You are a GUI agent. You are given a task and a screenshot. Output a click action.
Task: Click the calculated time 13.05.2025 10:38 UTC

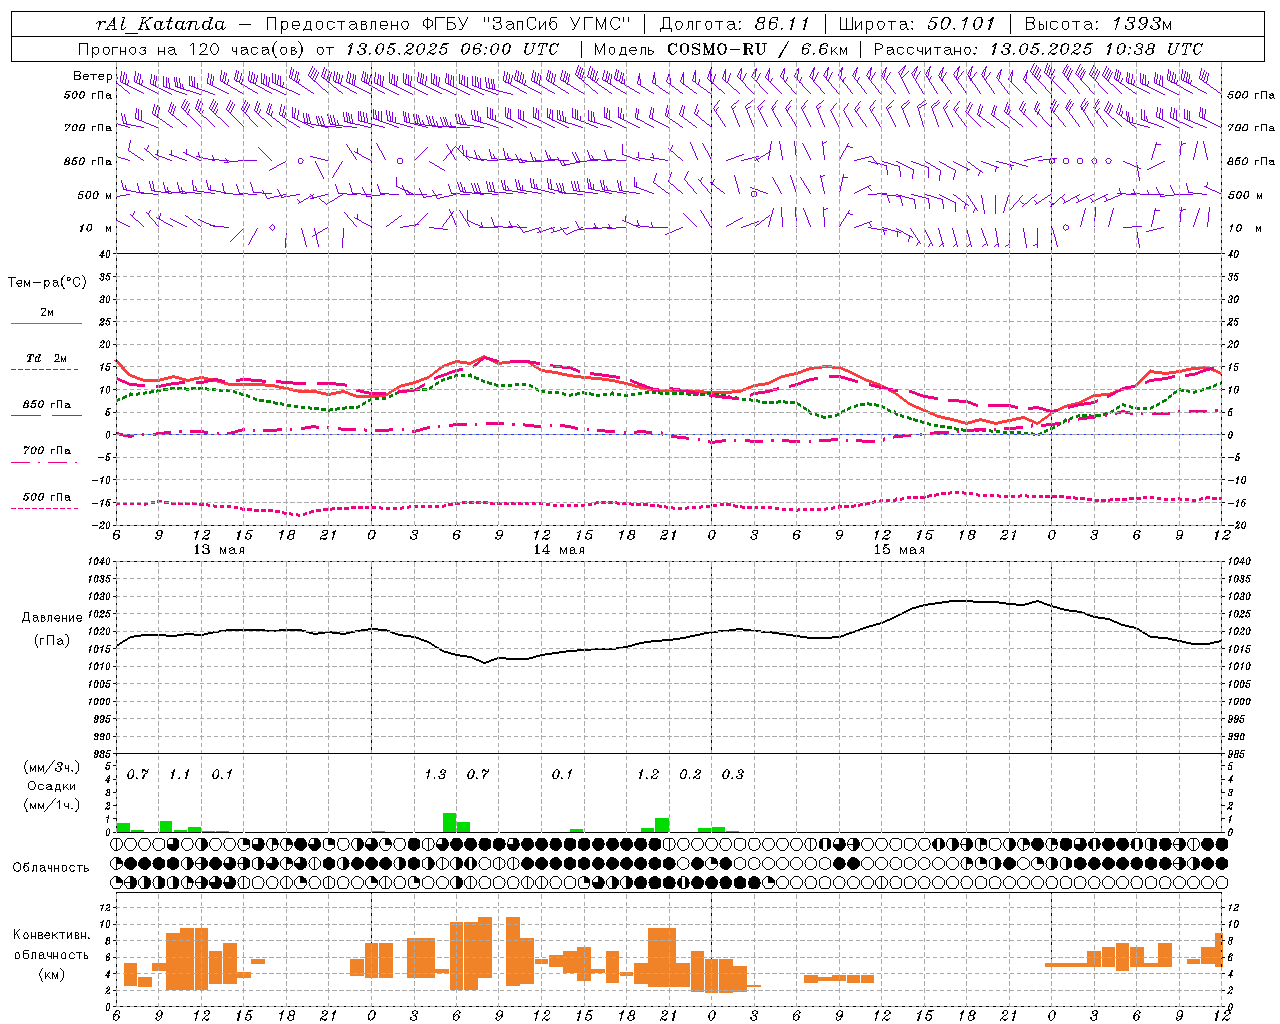click(x=1096, y=49)
